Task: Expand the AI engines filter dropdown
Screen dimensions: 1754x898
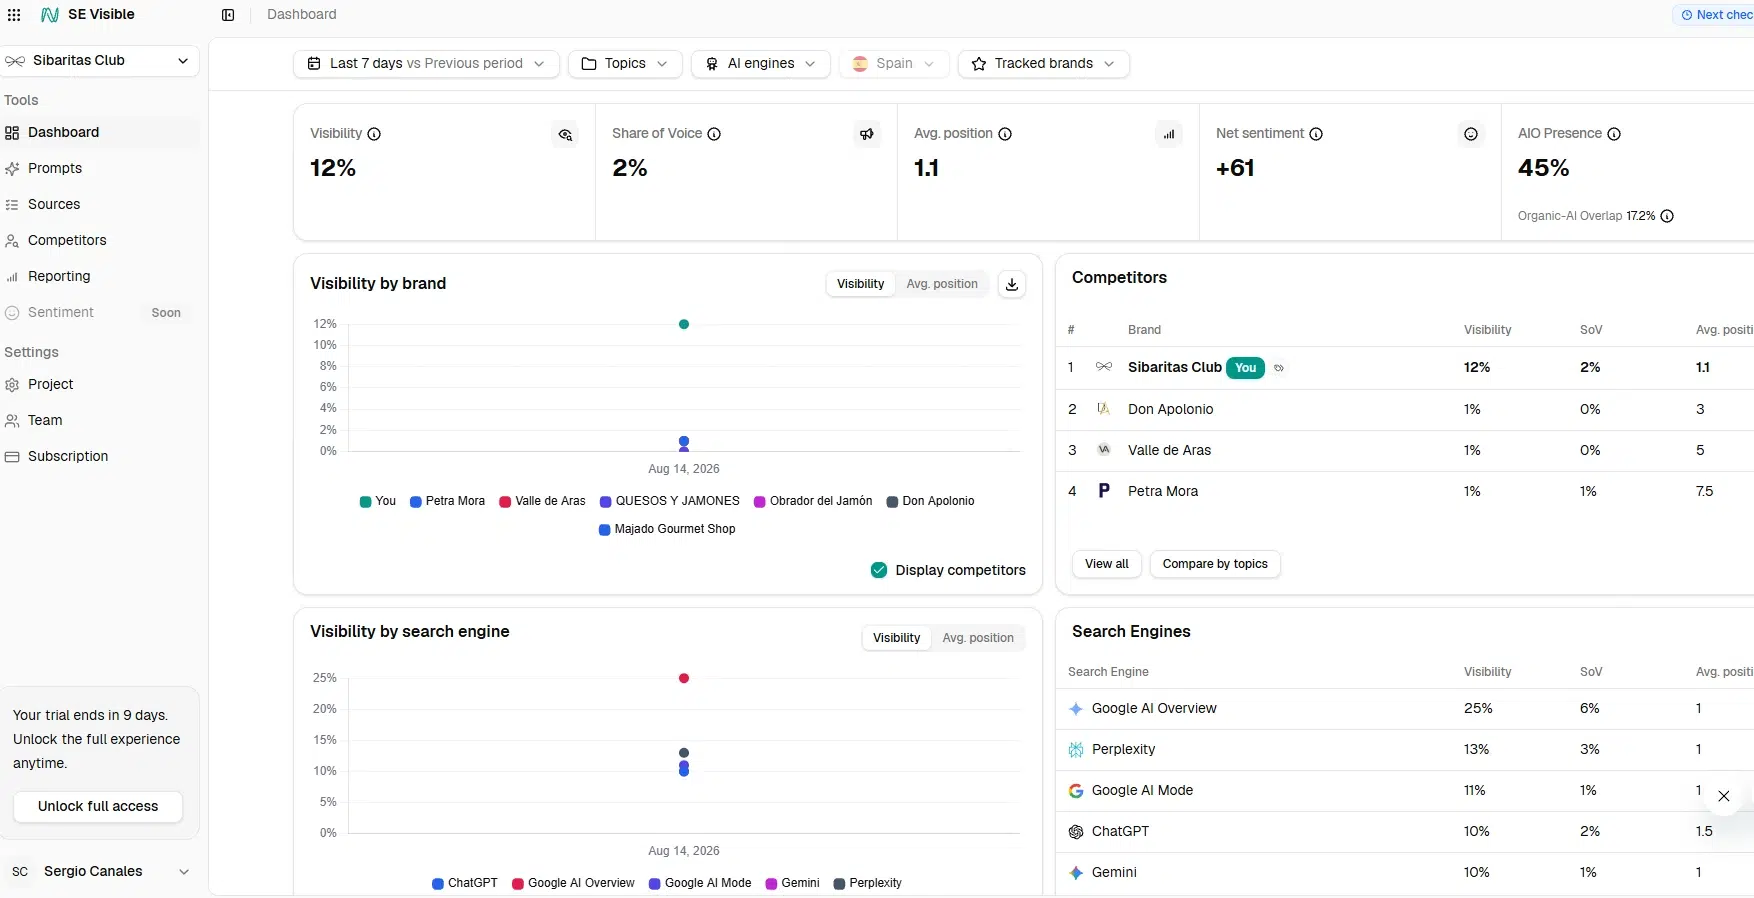Action: [761, 64]
